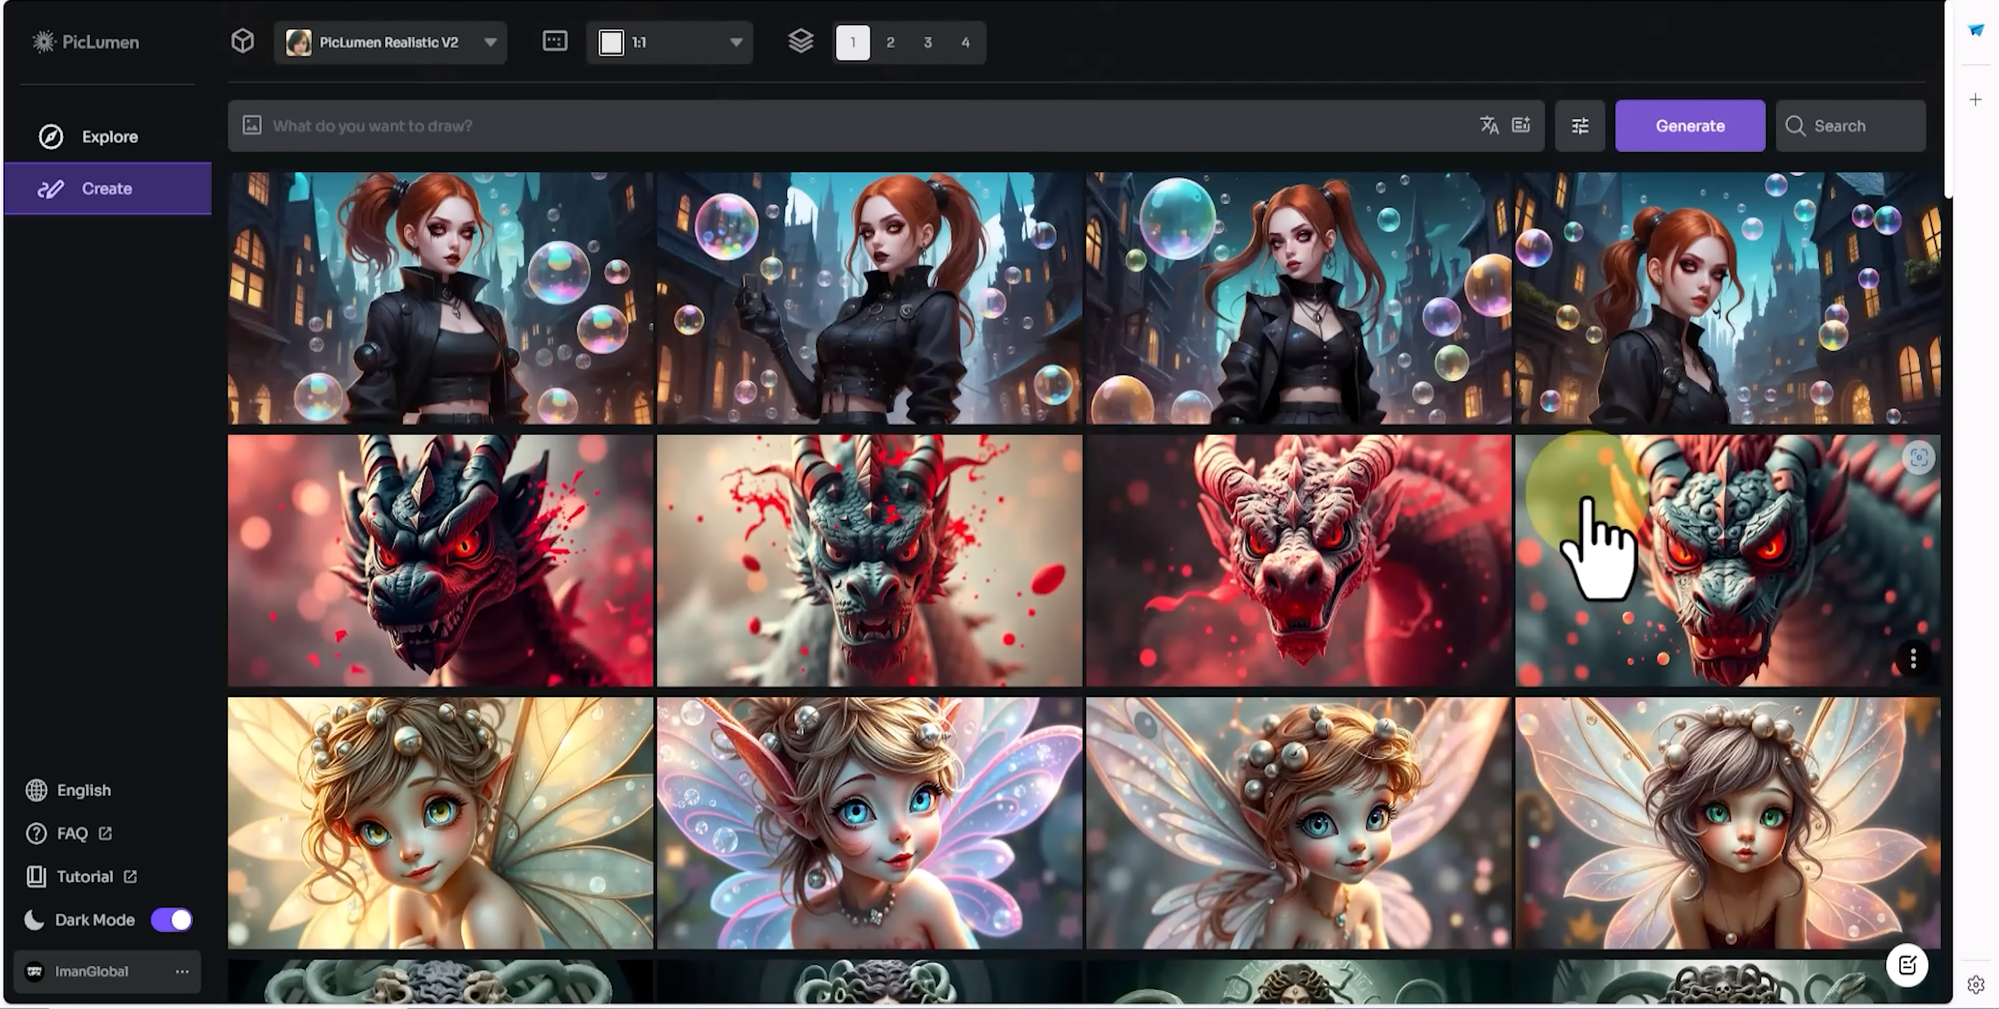The image size is (1999, 1009).
Task: Open first gothic girl with bubbles image
Action: 440,298
